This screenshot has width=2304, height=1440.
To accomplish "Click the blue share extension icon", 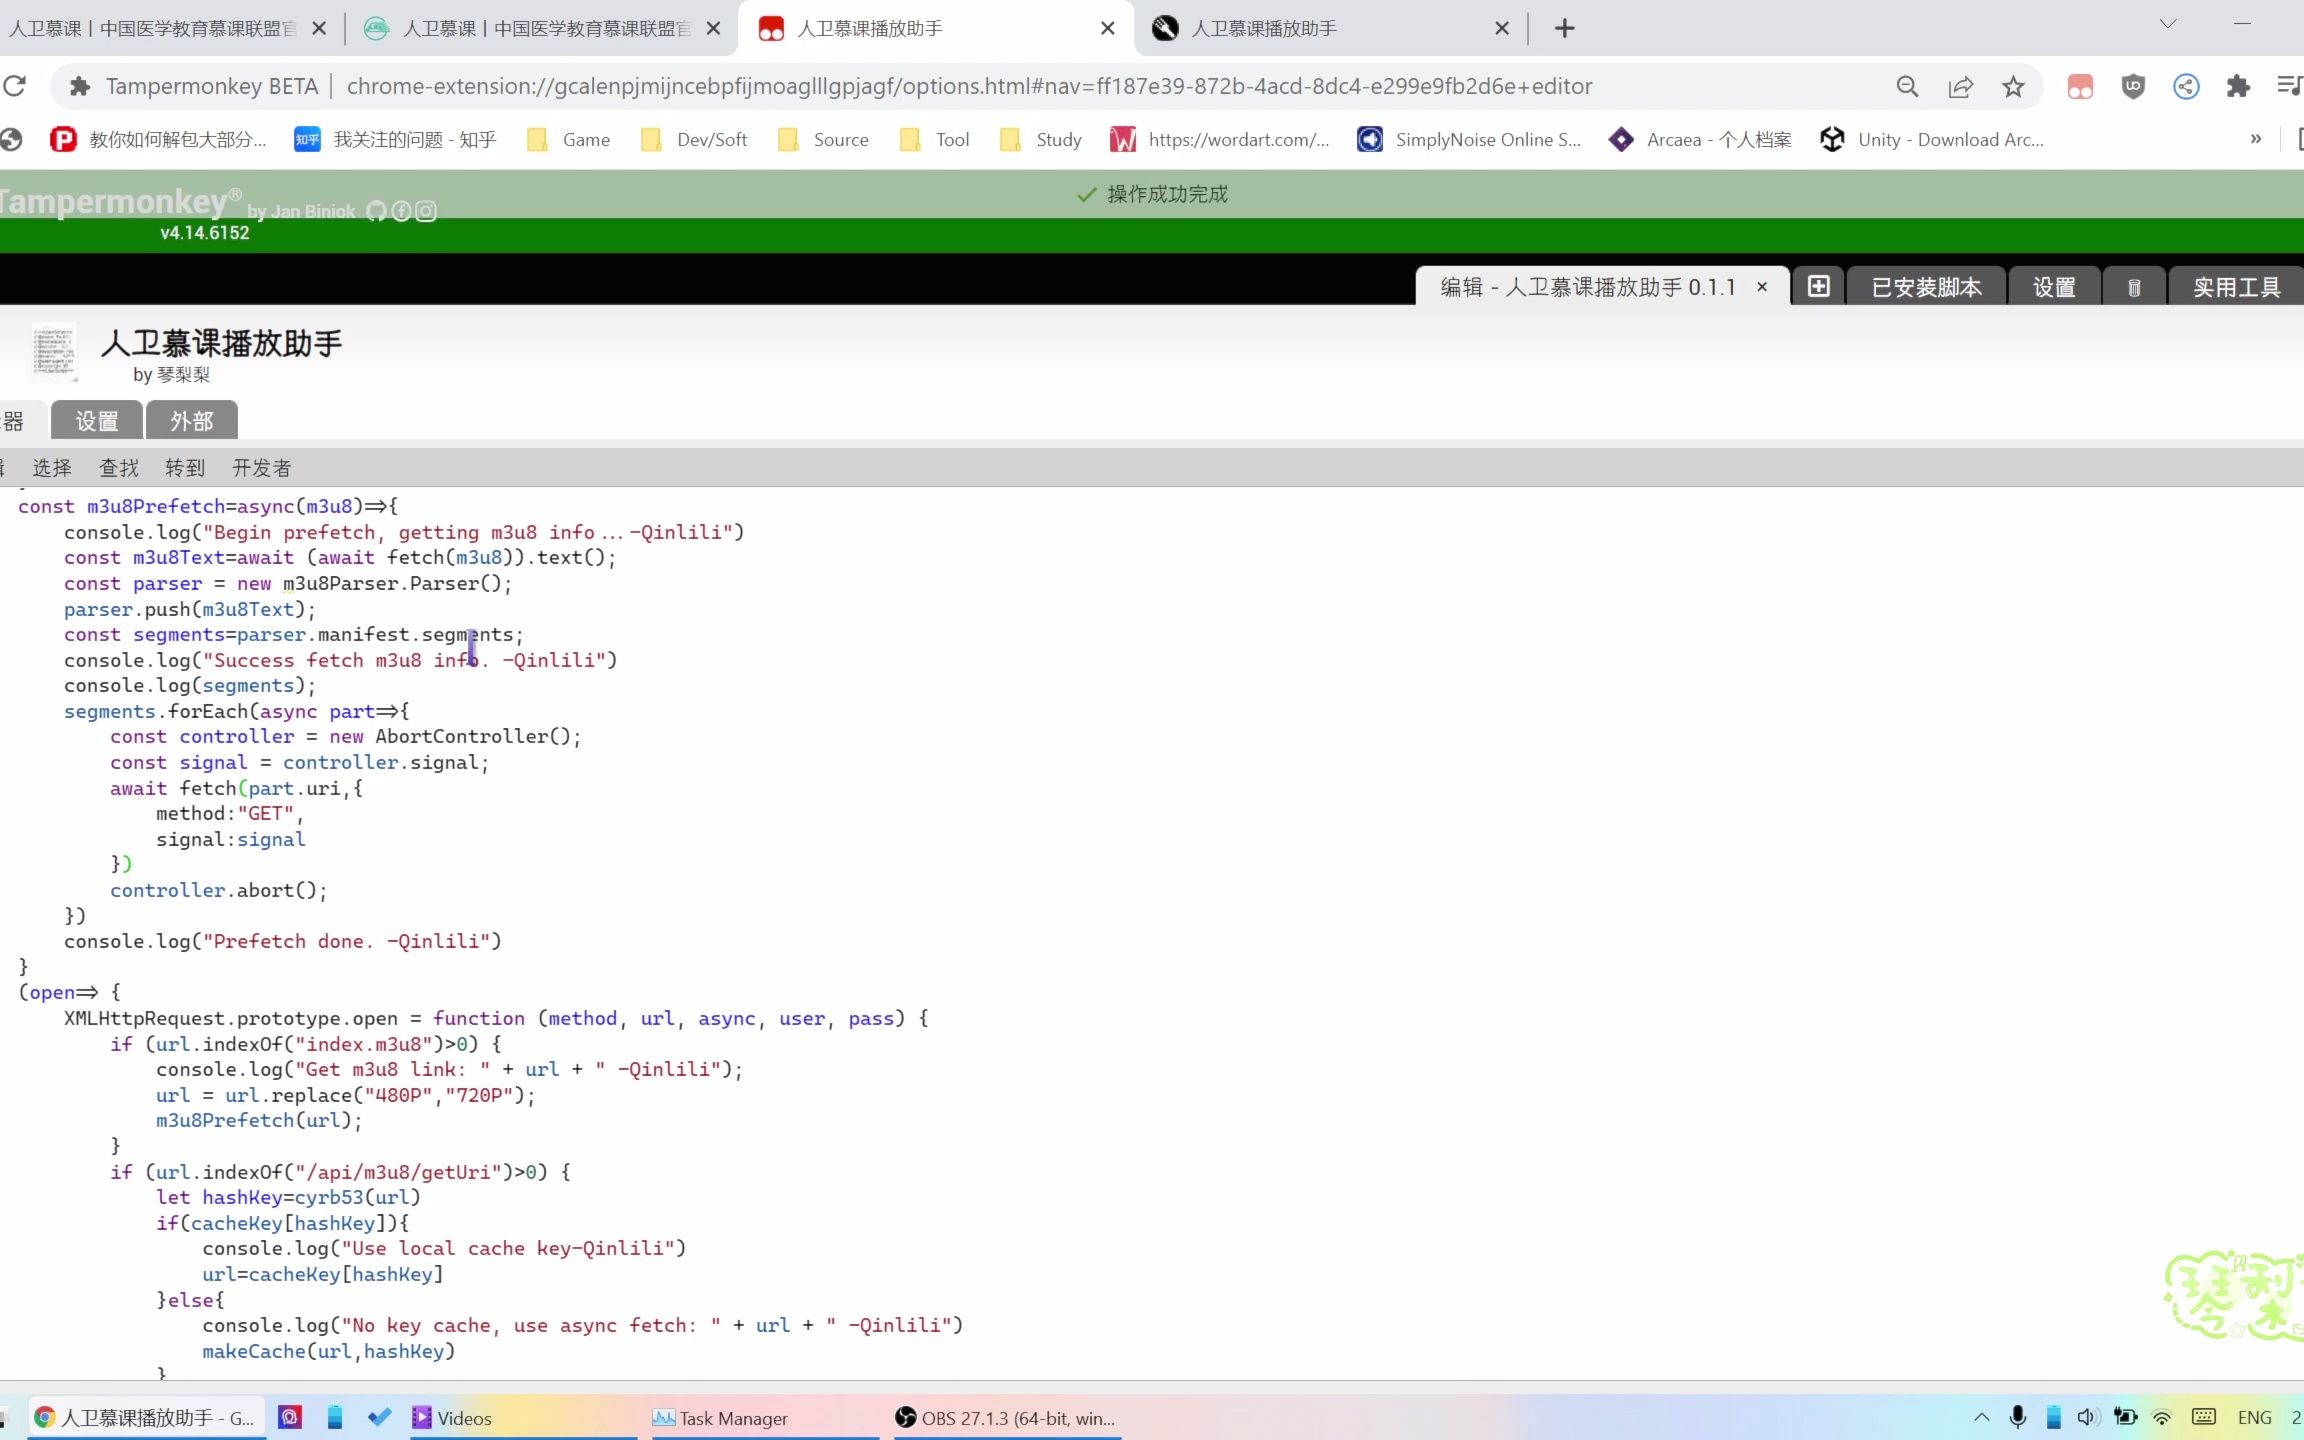I will click(2186, 86).
